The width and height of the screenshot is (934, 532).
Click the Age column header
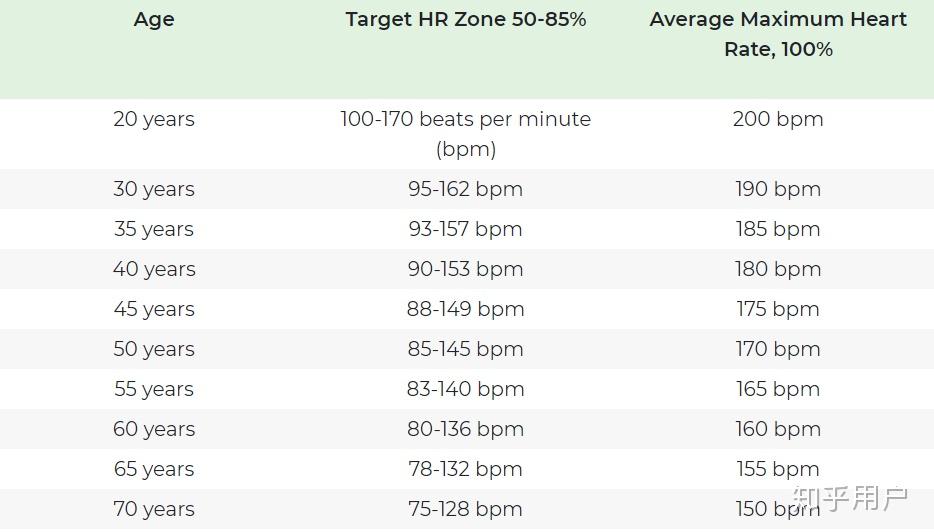pos(154,20)
